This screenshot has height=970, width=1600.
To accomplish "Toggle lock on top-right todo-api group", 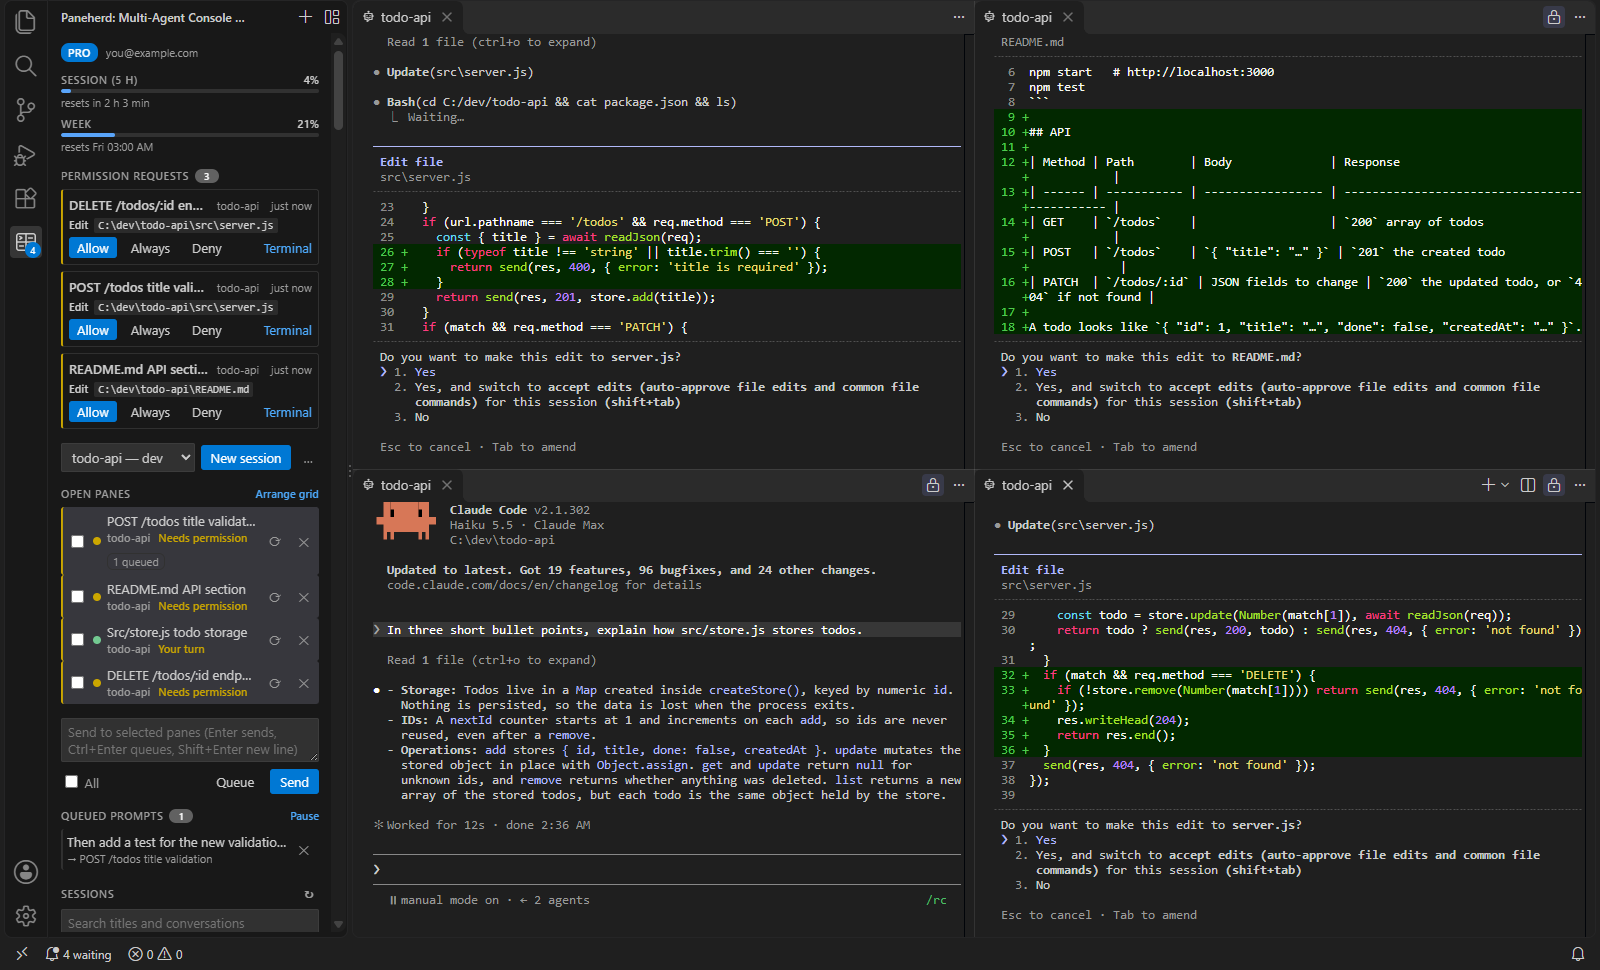I will click(1554, 17).
